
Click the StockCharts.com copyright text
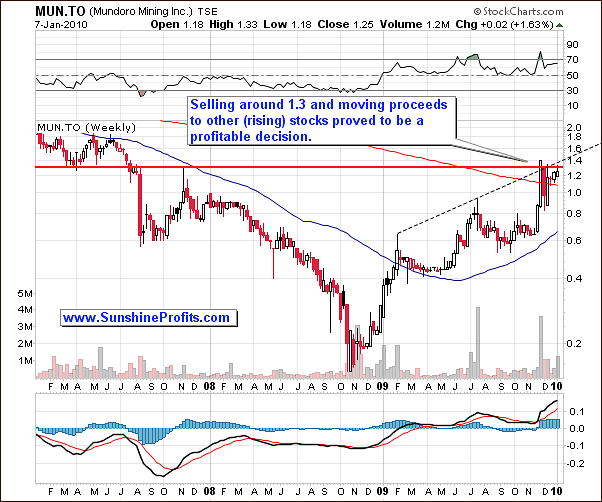518,12
